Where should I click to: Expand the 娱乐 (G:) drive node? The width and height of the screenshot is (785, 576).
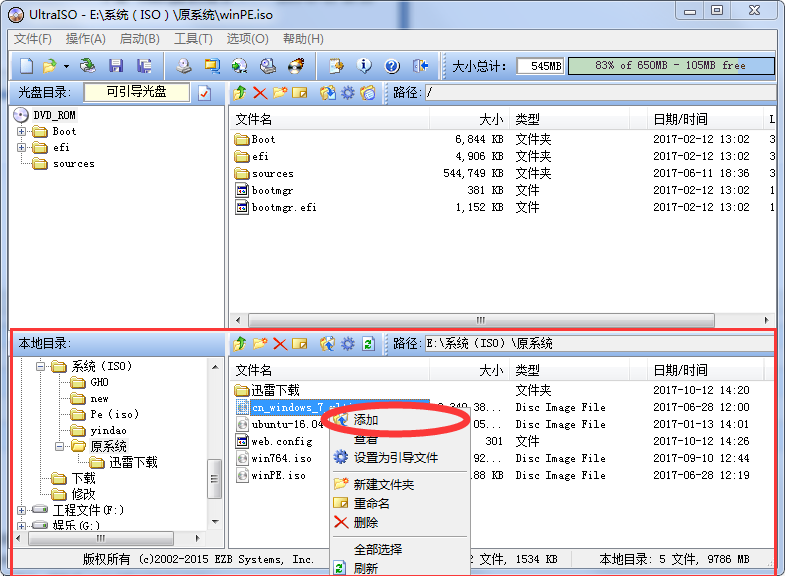(x=21, y=525)
